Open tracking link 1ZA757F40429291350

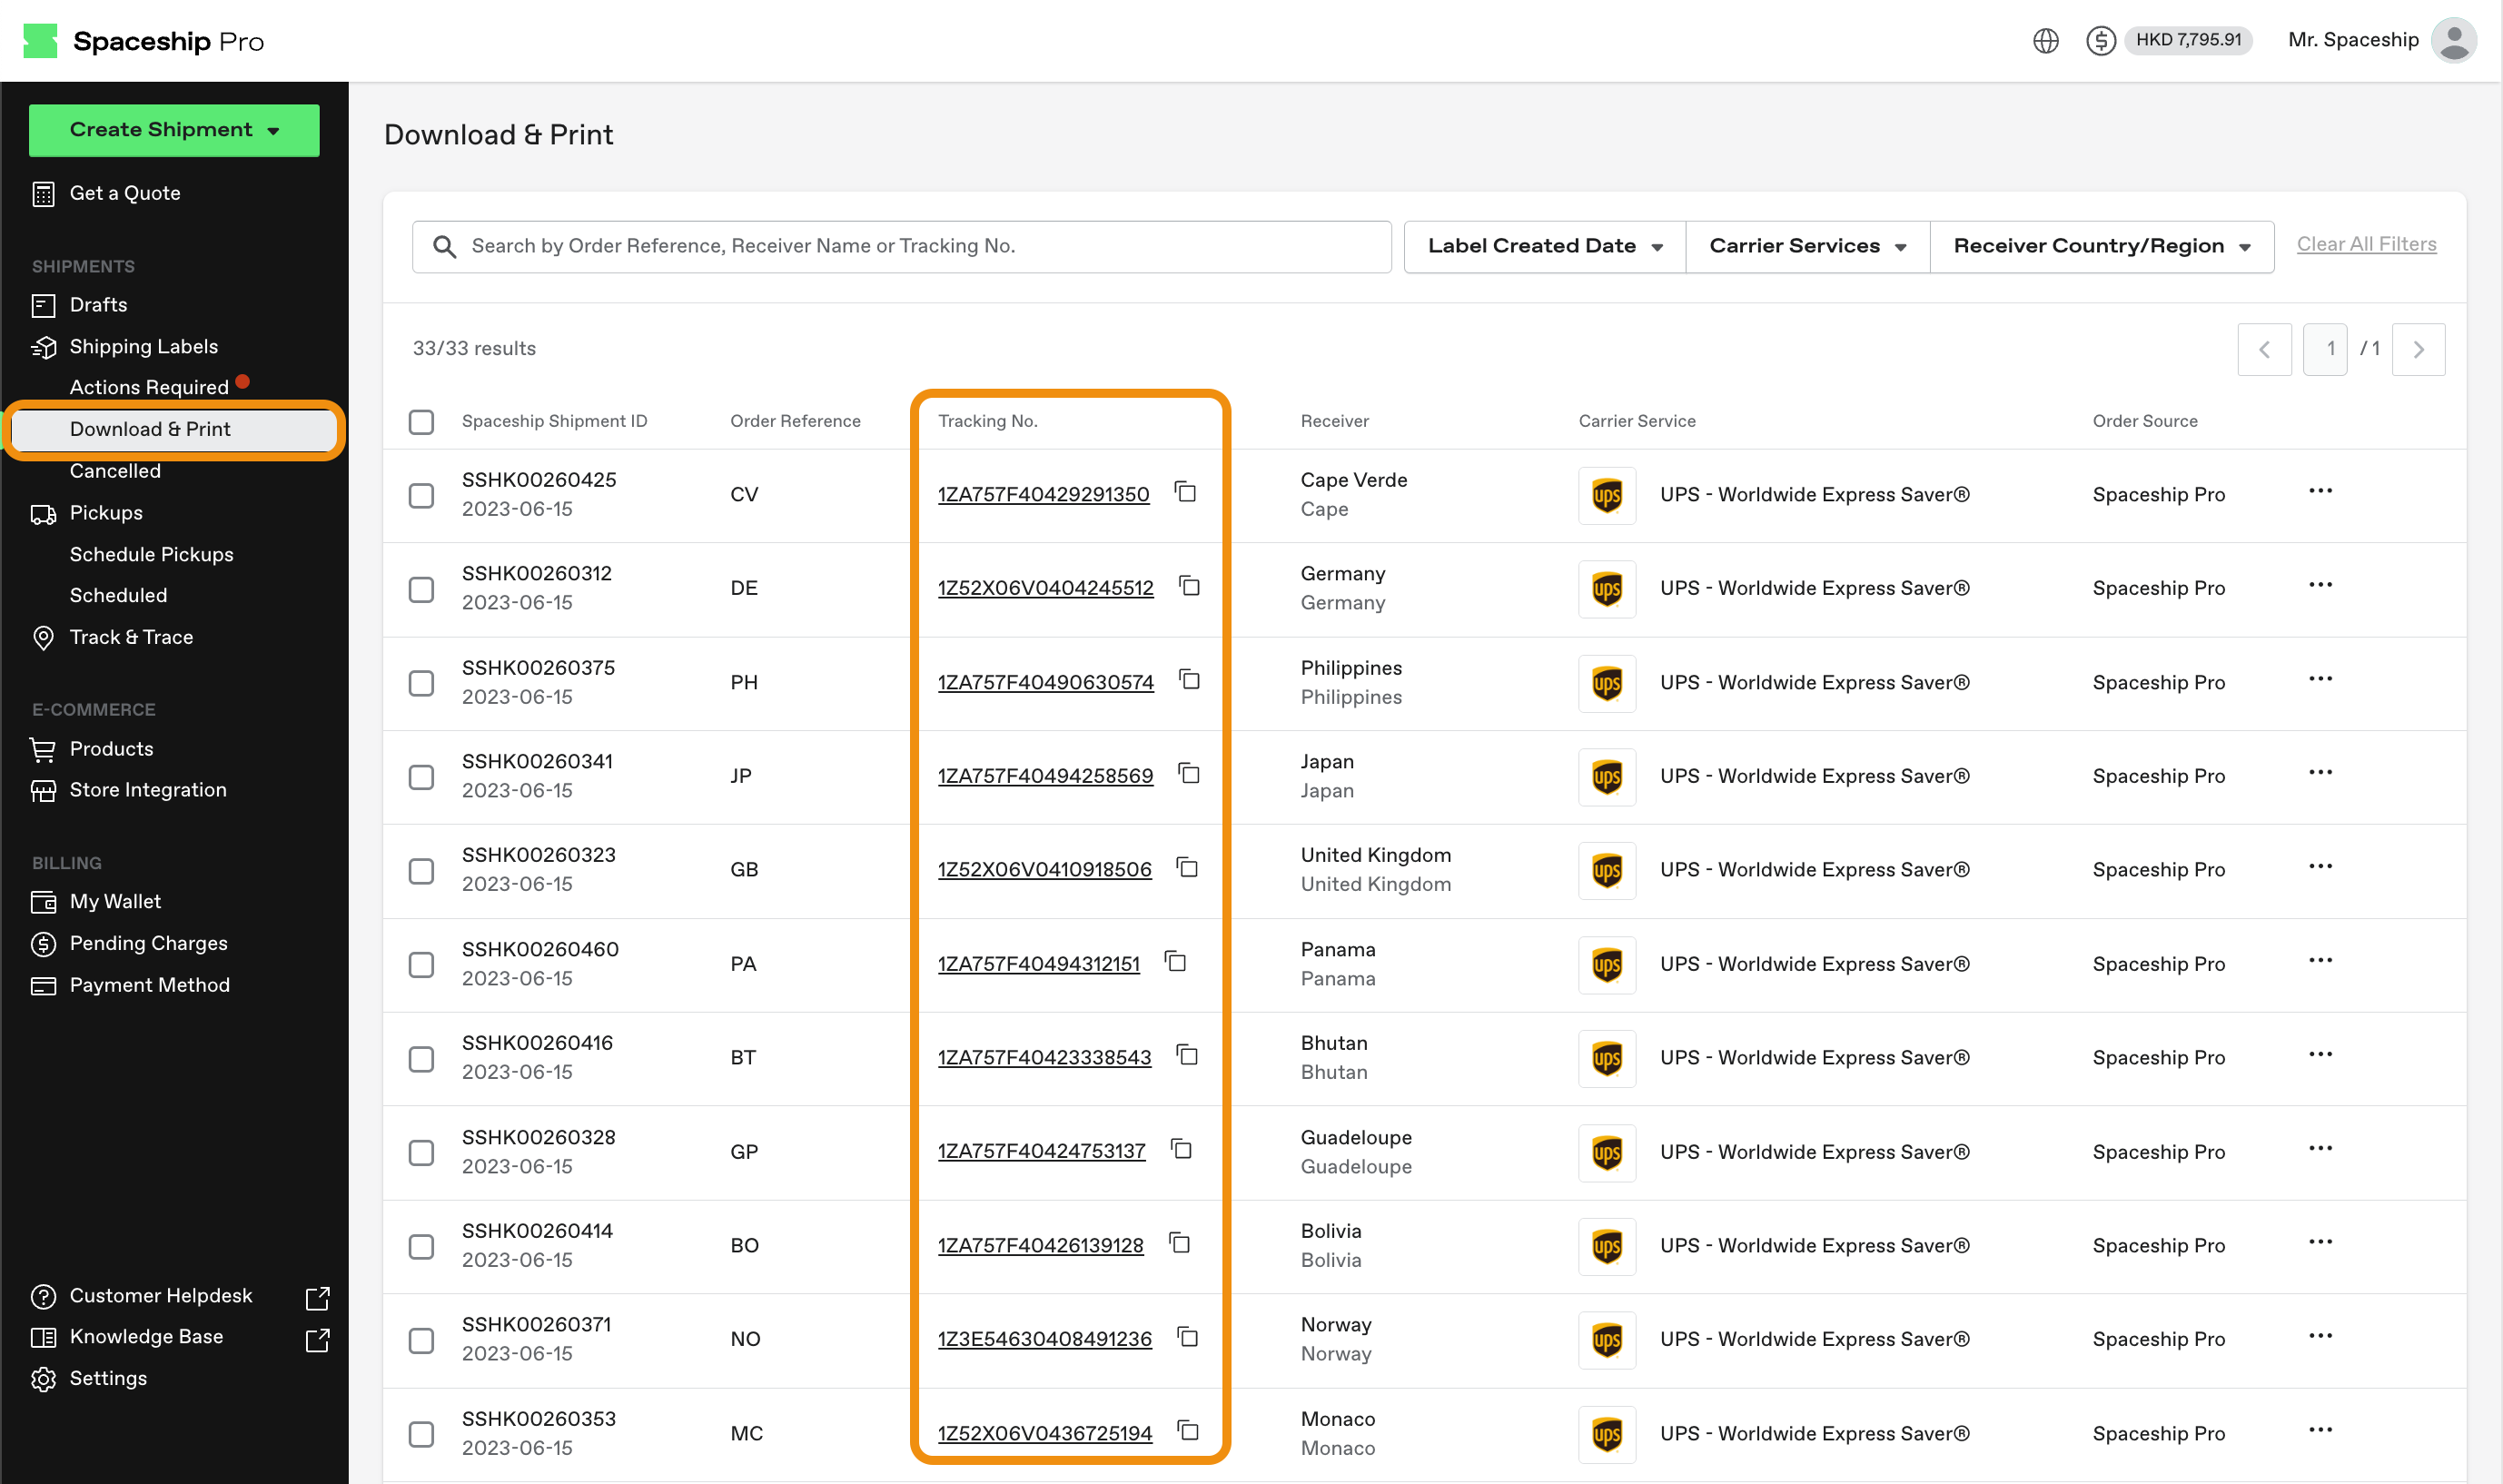(x=1043, y=495)
